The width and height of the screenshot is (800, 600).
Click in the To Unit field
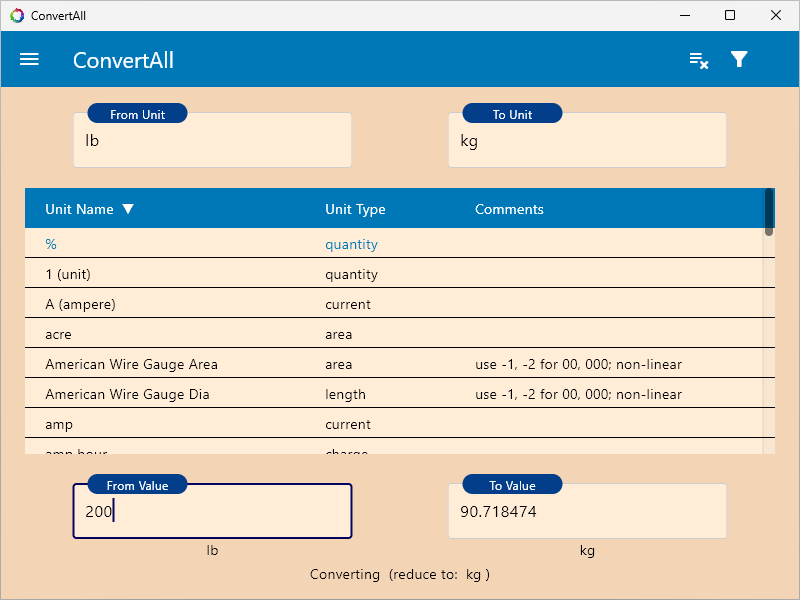tap(587, 141)
